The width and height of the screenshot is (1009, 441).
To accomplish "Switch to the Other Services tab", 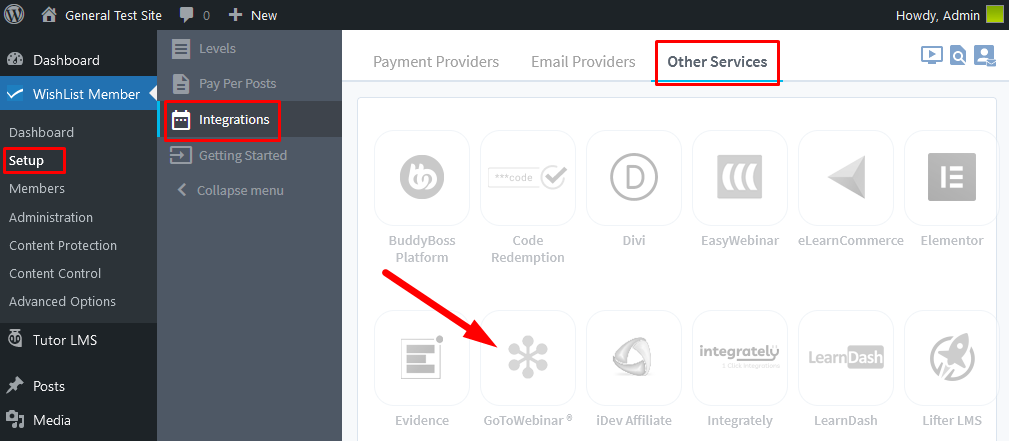I will (717, 62).
